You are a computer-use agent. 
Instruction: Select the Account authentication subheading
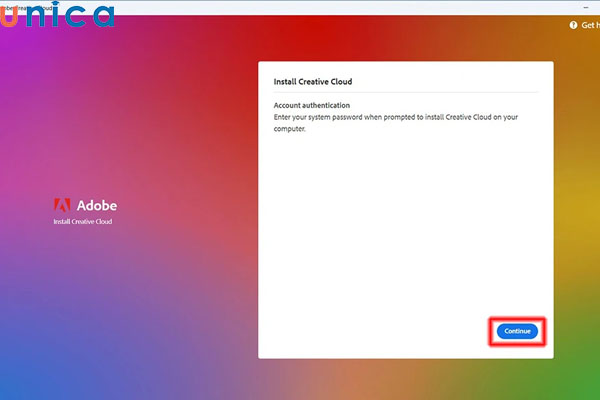click(312, 105)
